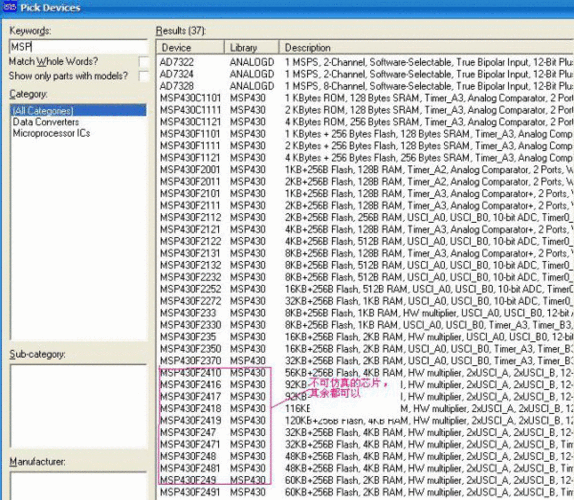Select the AD7322 device row
Screen dimensions: 574x500
coord(366,62)
